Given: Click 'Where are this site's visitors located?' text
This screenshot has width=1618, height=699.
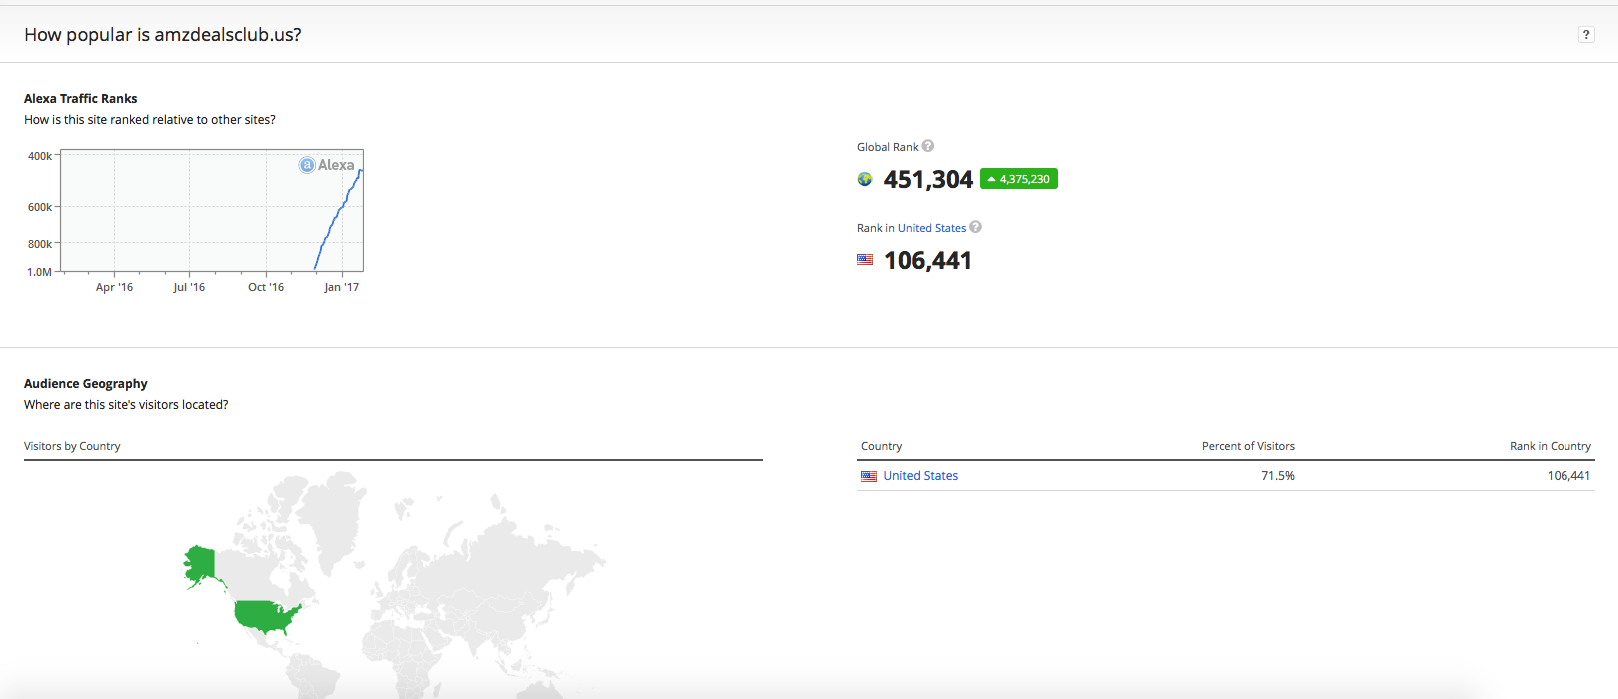Looking at the screenshot, I should coord(126,404).
